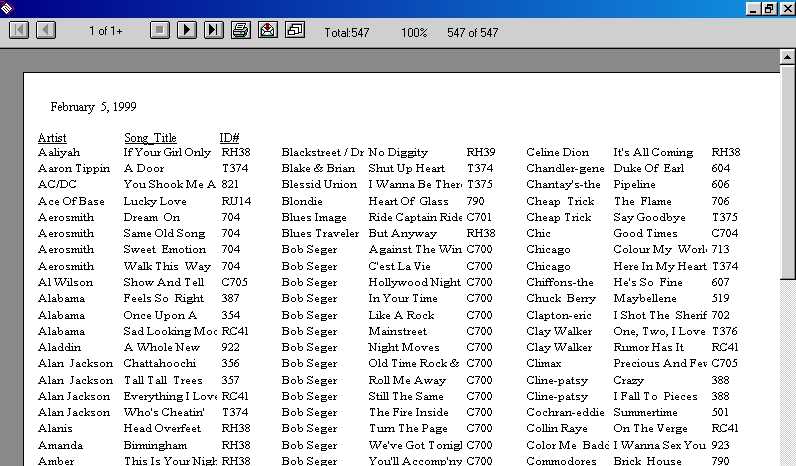Image resolution: width=796 pixels, height=466 pixels.
Task: Print the report with printer icon
Action: pos(241,31)
